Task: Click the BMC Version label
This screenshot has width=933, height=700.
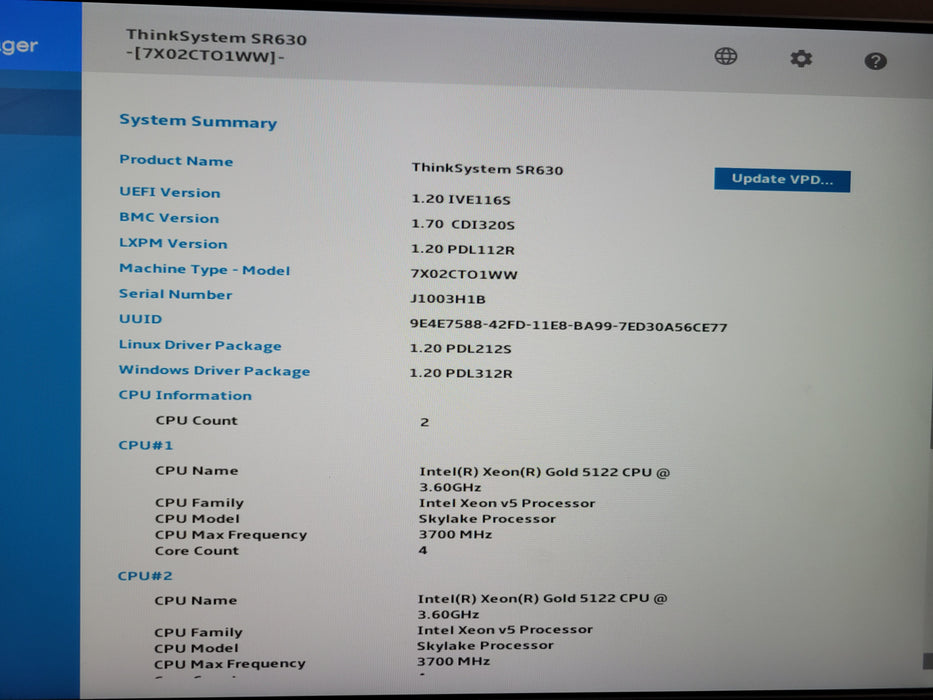Action: [x=169, y=218]
